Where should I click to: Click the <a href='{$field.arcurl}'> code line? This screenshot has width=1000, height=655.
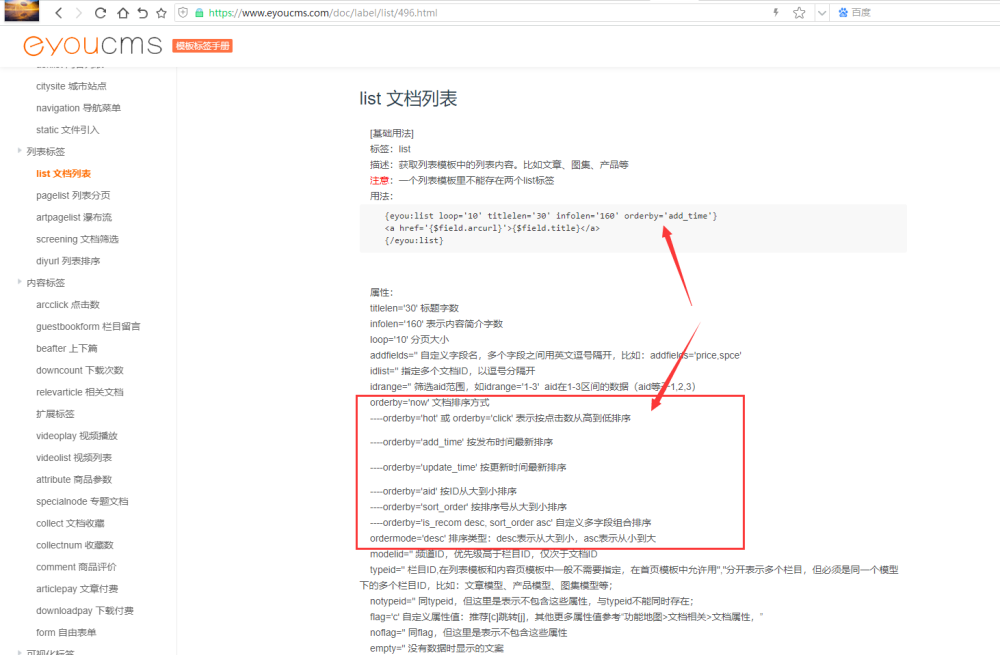[x=492, y=228]
